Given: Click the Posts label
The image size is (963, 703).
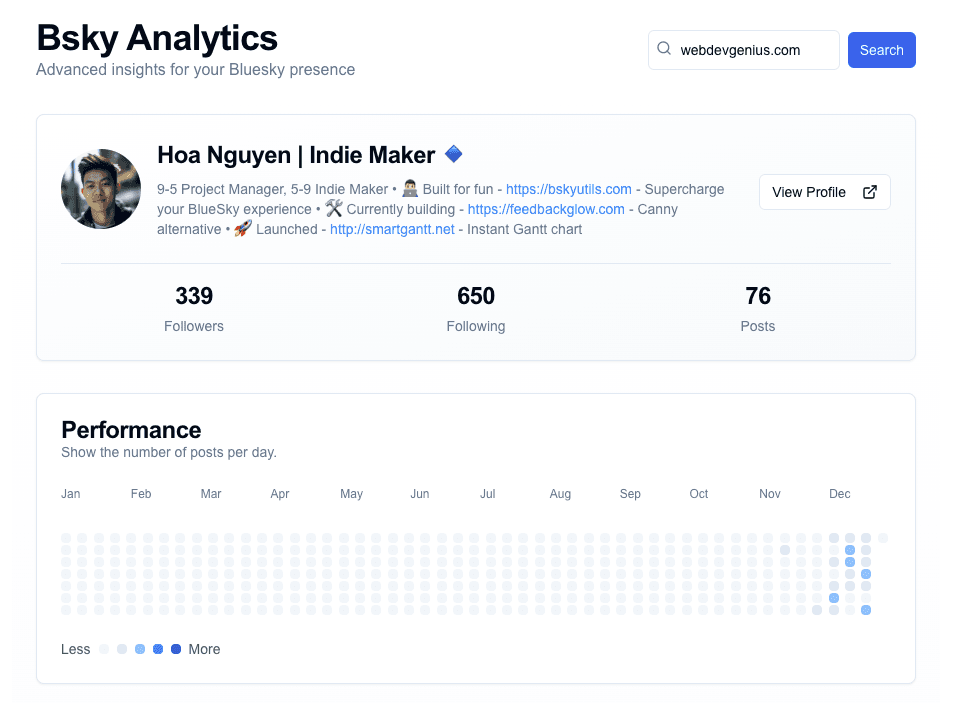Looking at the screenshot, I should 758,326.
